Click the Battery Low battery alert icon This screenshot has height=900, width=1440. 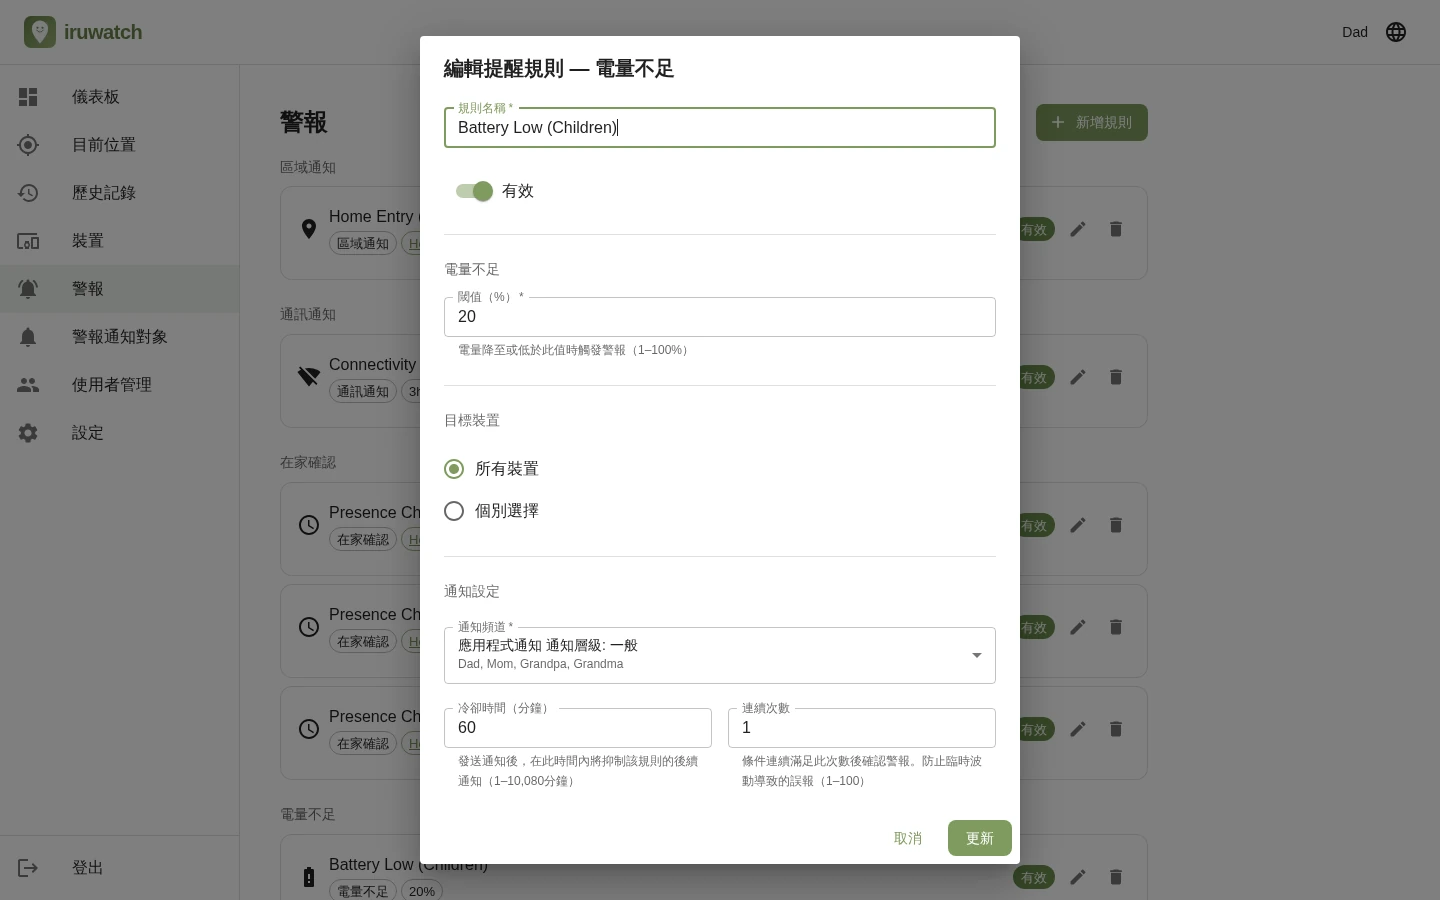coord(309,877)
